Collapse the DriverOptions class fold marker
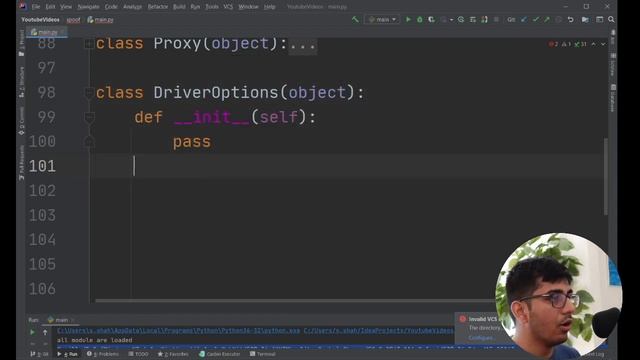The width and height of the screenshot is (640, 360). [89, 93]
